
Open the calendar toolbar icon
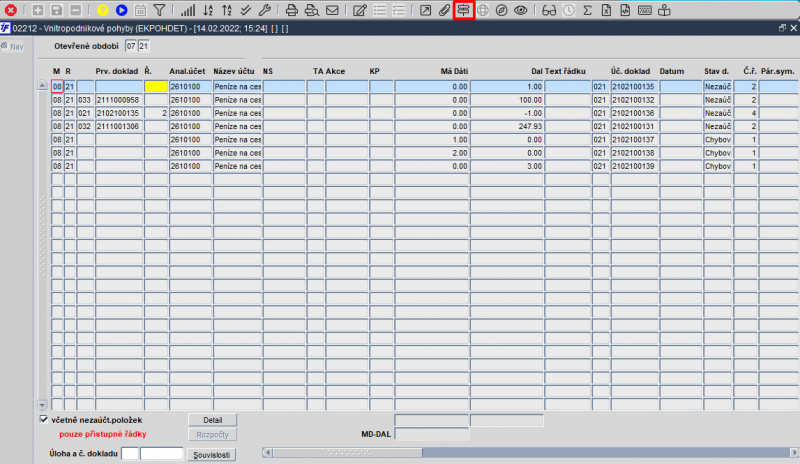pyautogui.click(x=140, y=10)
